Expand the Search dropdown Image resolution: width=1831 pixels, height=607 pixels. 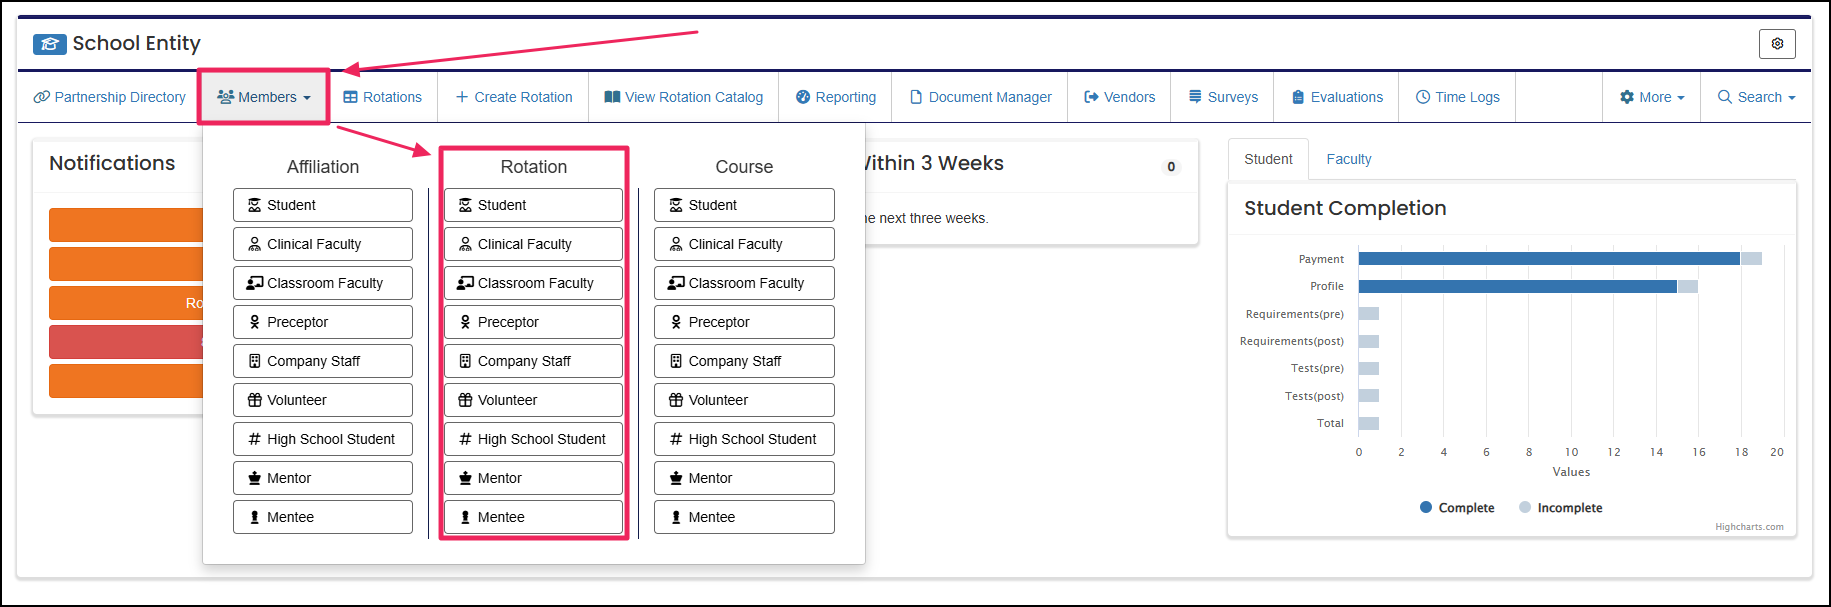click(x=1756, y=97)
